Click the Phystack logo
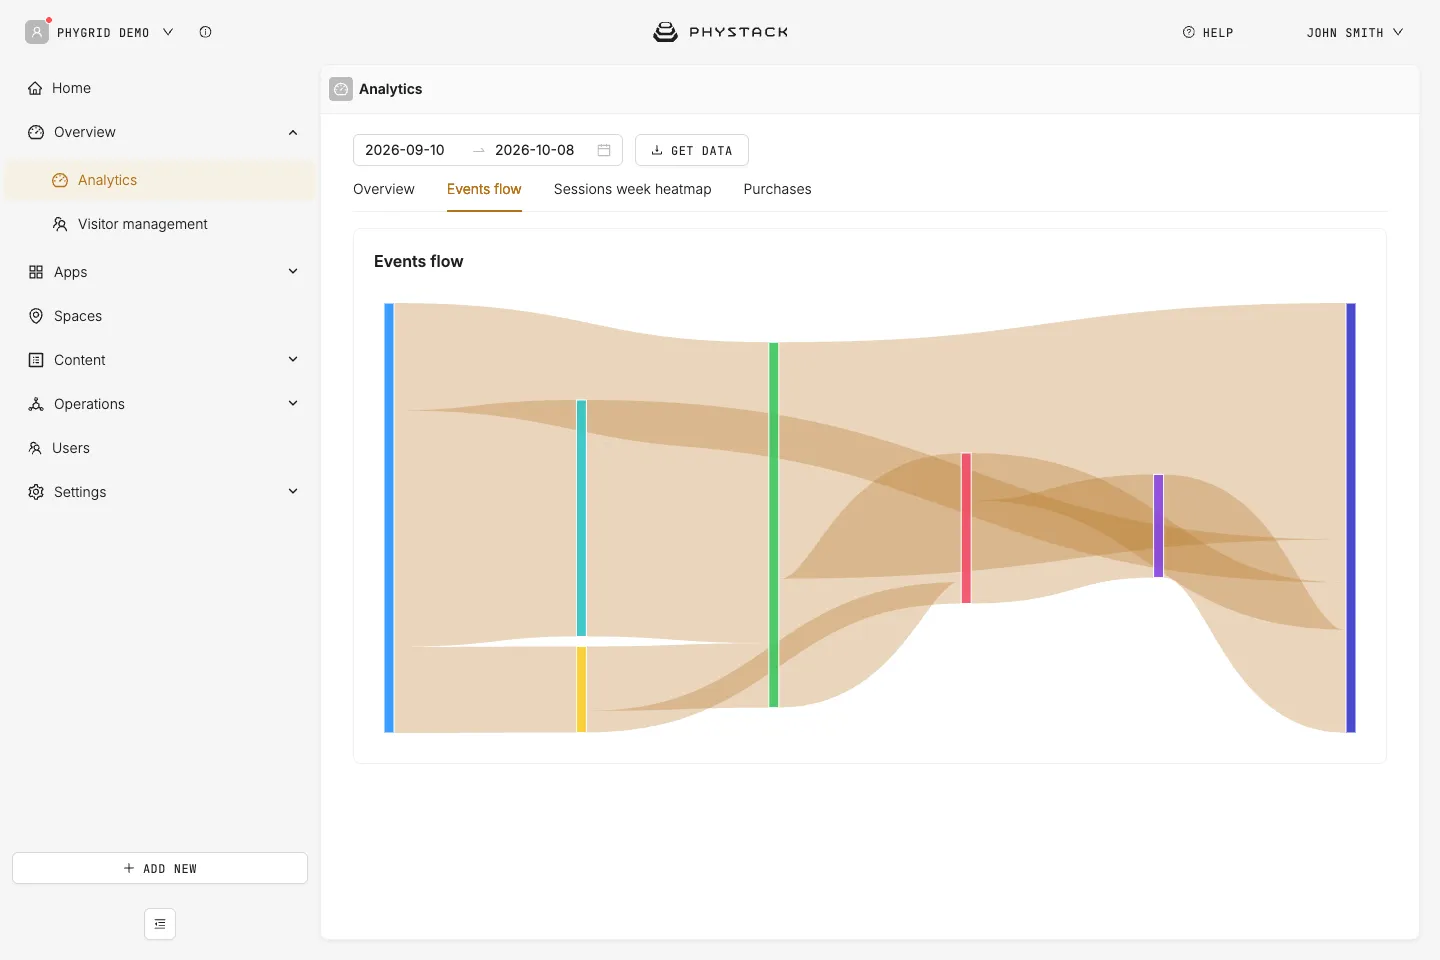This screenshot has height=960, width=1440. (720, 32)
